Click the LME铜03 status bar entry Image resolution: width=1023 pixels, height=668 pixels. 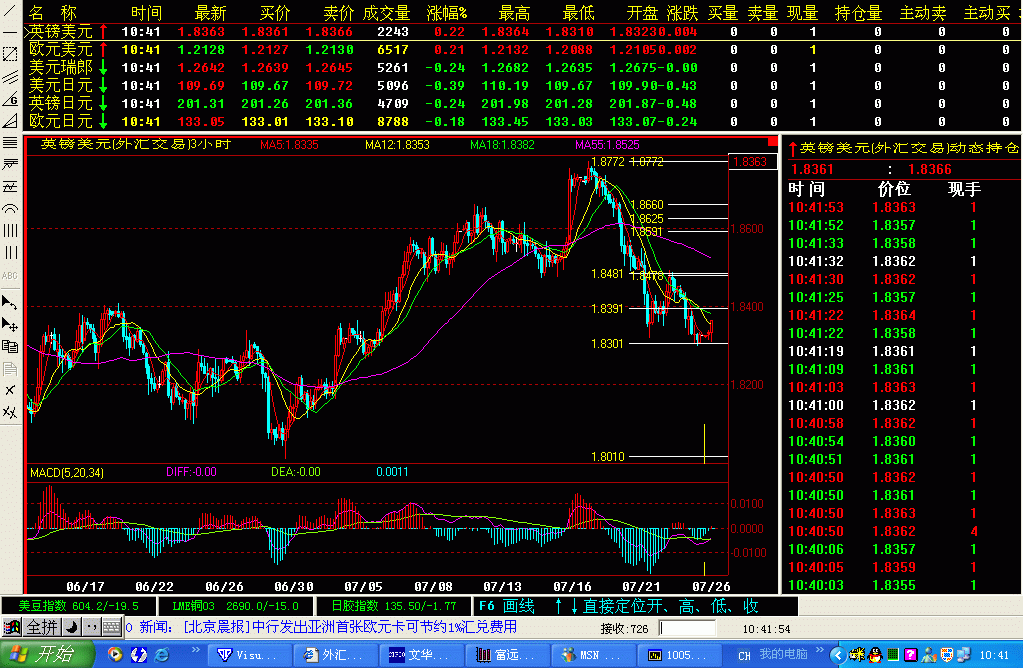pos(235,606)
